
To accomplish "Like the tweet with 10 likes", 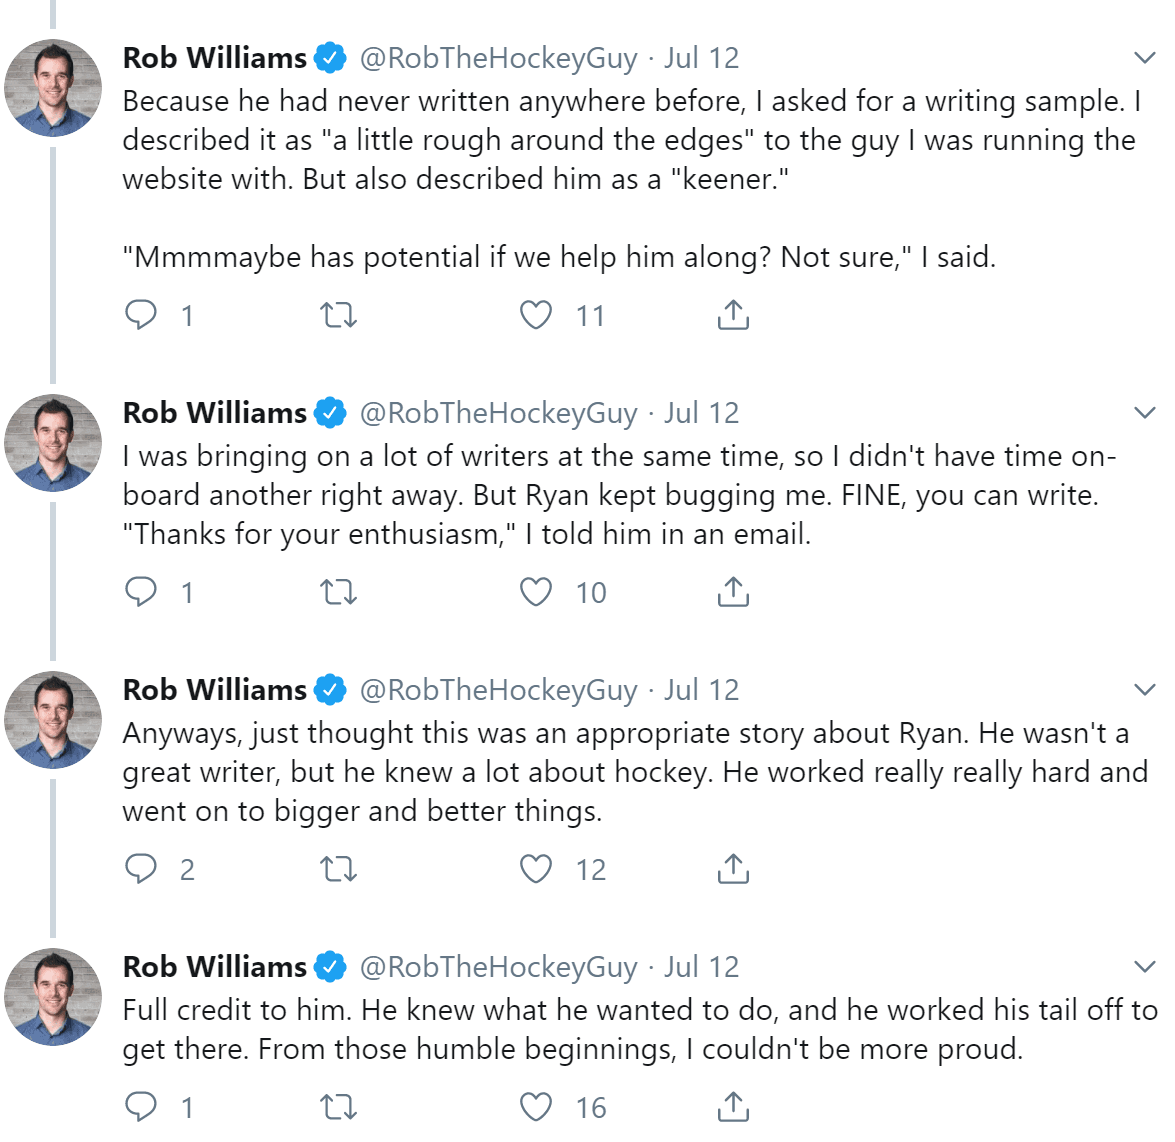I will [x=536, y=592].
